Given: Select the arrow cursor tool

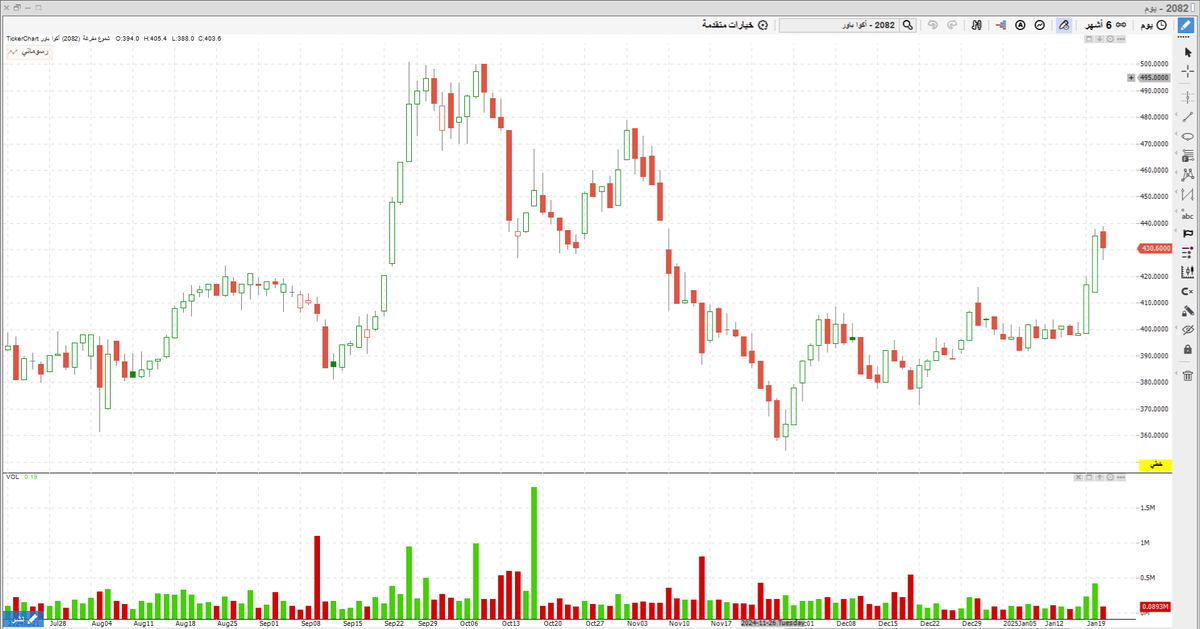Looking at the screenshot, I should click(1187, 51).
